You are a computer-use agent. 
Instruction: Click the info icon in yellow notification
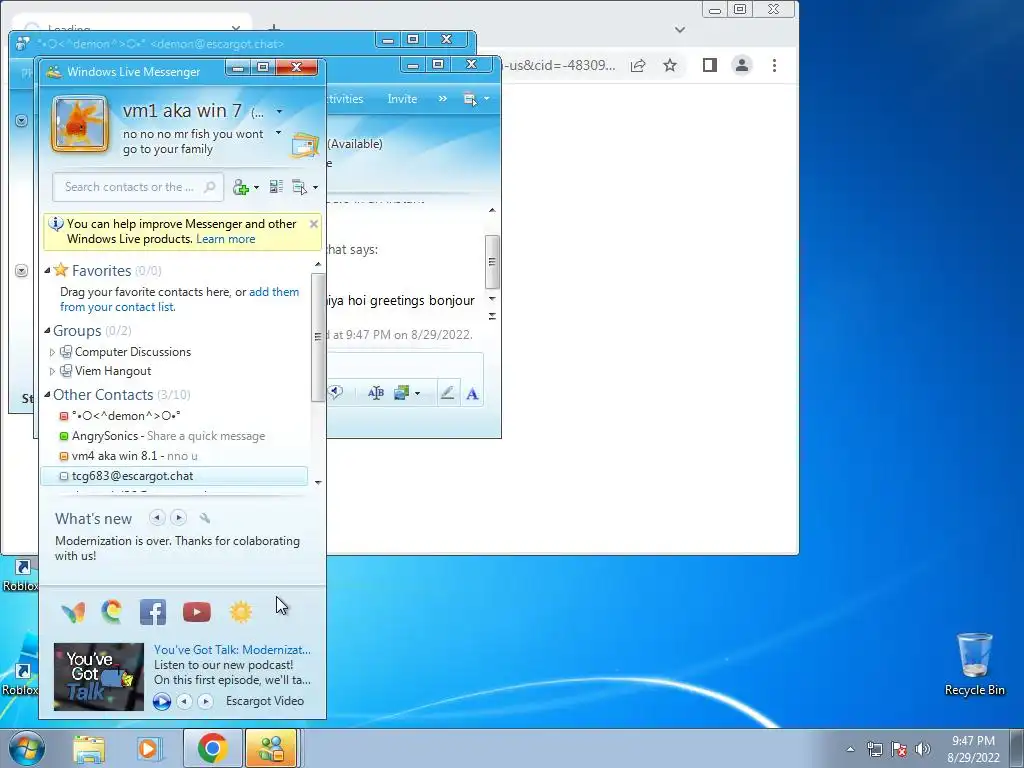point(56,224)
